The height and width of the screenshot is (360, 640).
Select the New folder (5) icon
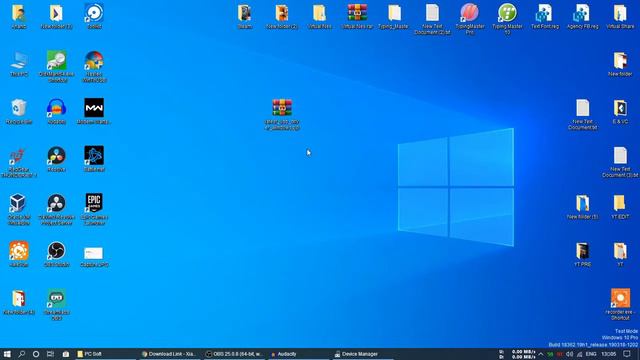tap(582, 207)
